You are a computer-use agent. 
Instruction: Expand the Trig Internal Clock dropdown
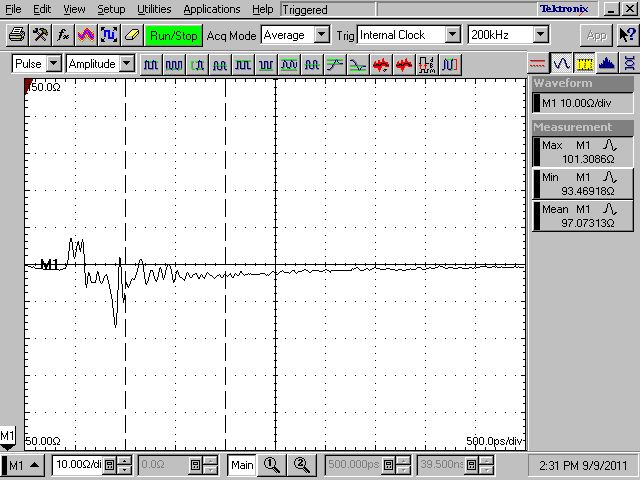tap(408, 35)
